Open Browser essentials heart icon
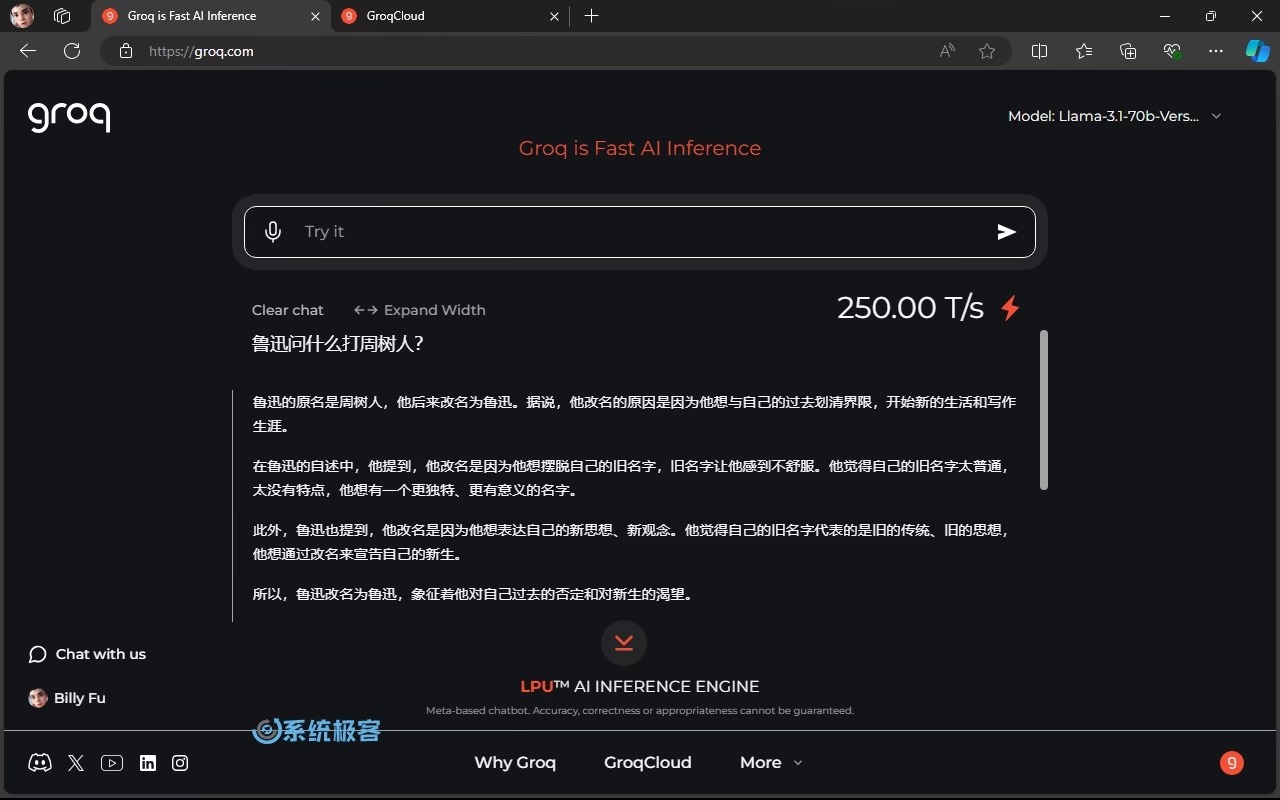The image size is (1280, 800). [x=1172, y=51]
